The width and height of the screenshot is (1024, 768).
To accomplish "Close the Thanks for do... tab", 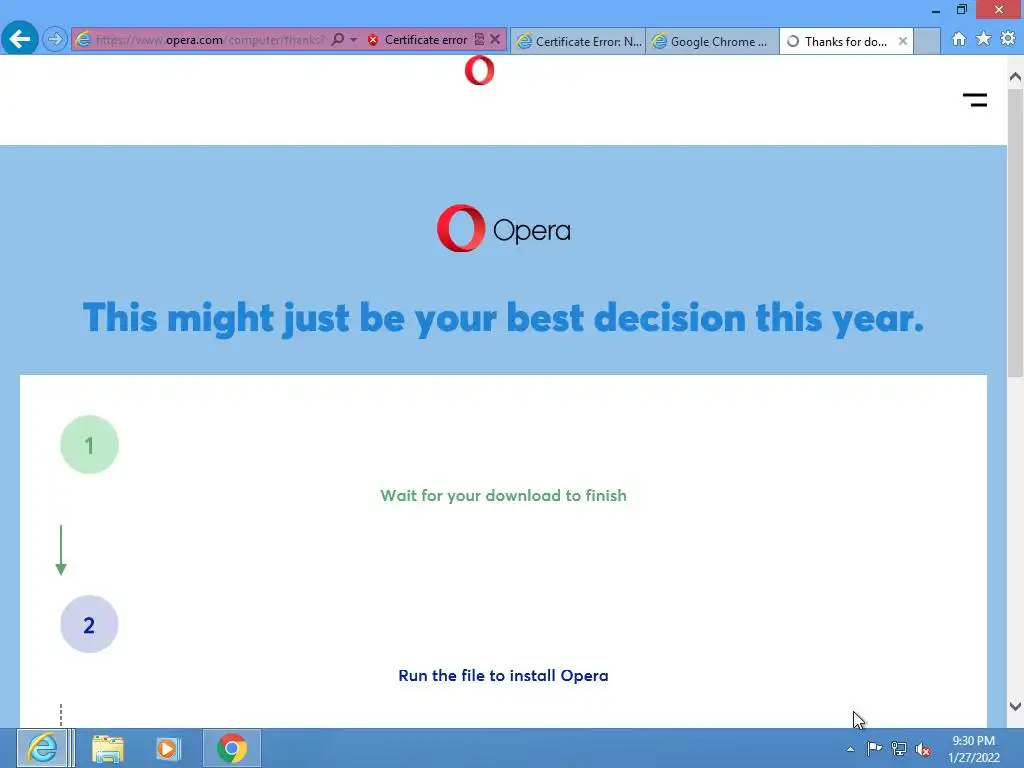I will (903, 41).
